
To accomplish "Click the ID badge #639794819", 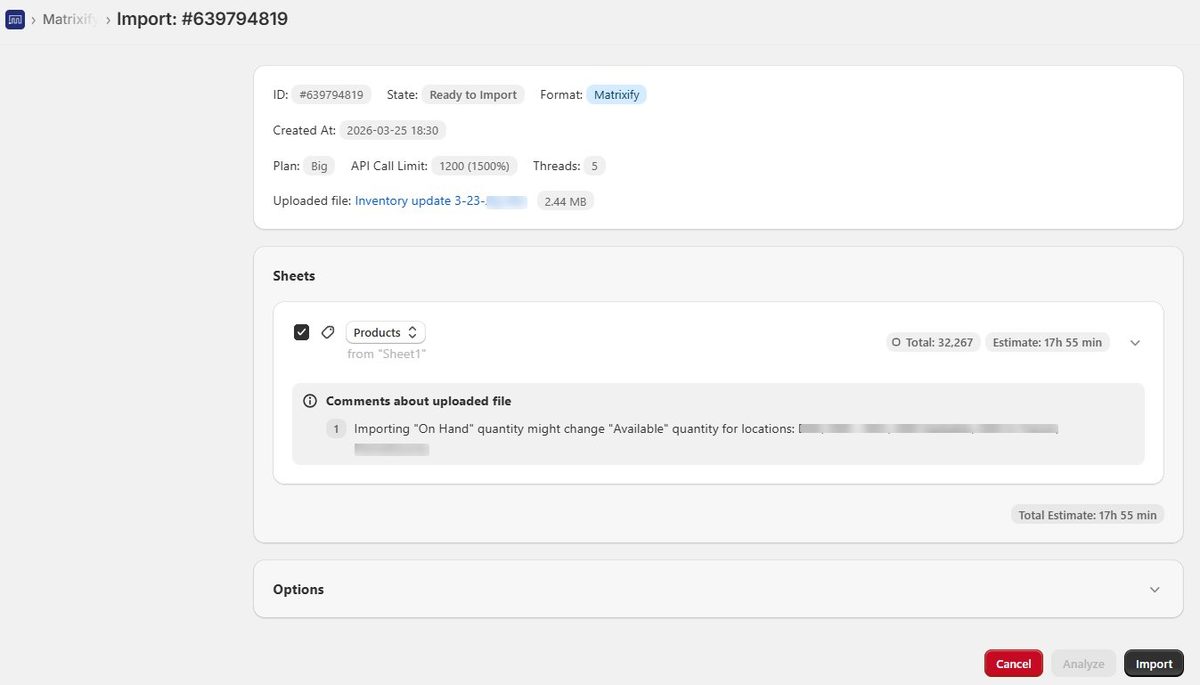I will pyautogui.click(x=332, y=95).
